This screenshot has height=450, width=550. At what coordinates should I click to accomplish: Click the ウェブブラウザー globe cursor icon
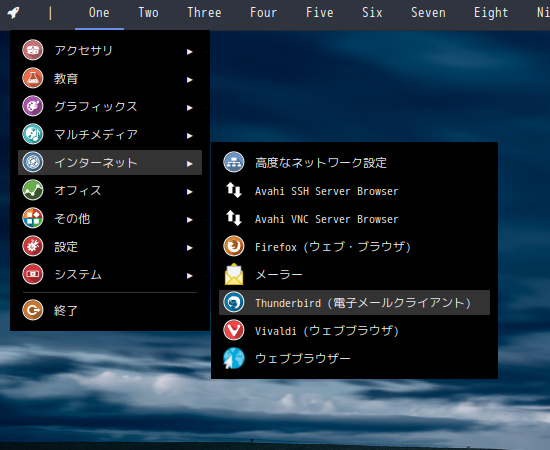[234, 358]
